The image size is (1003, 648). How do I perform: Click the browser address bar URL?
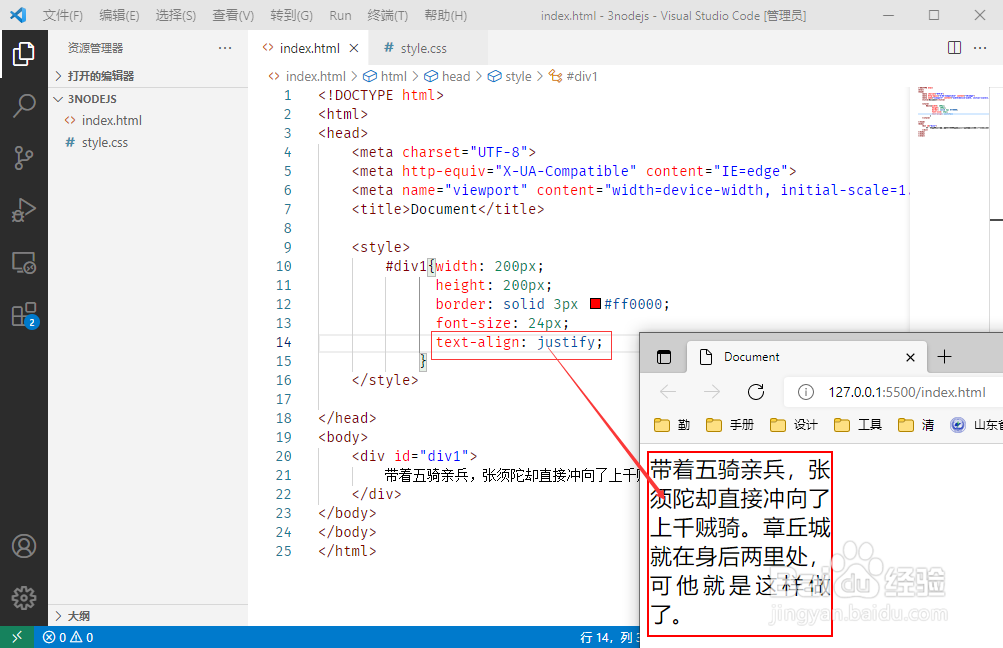click(906, 392)
